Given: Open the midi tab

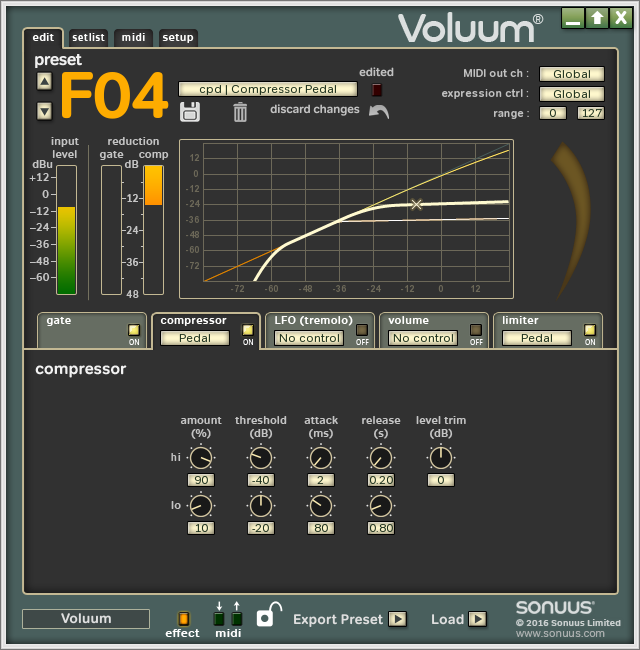Looking at the screenshot, I should tap(133, 38).
